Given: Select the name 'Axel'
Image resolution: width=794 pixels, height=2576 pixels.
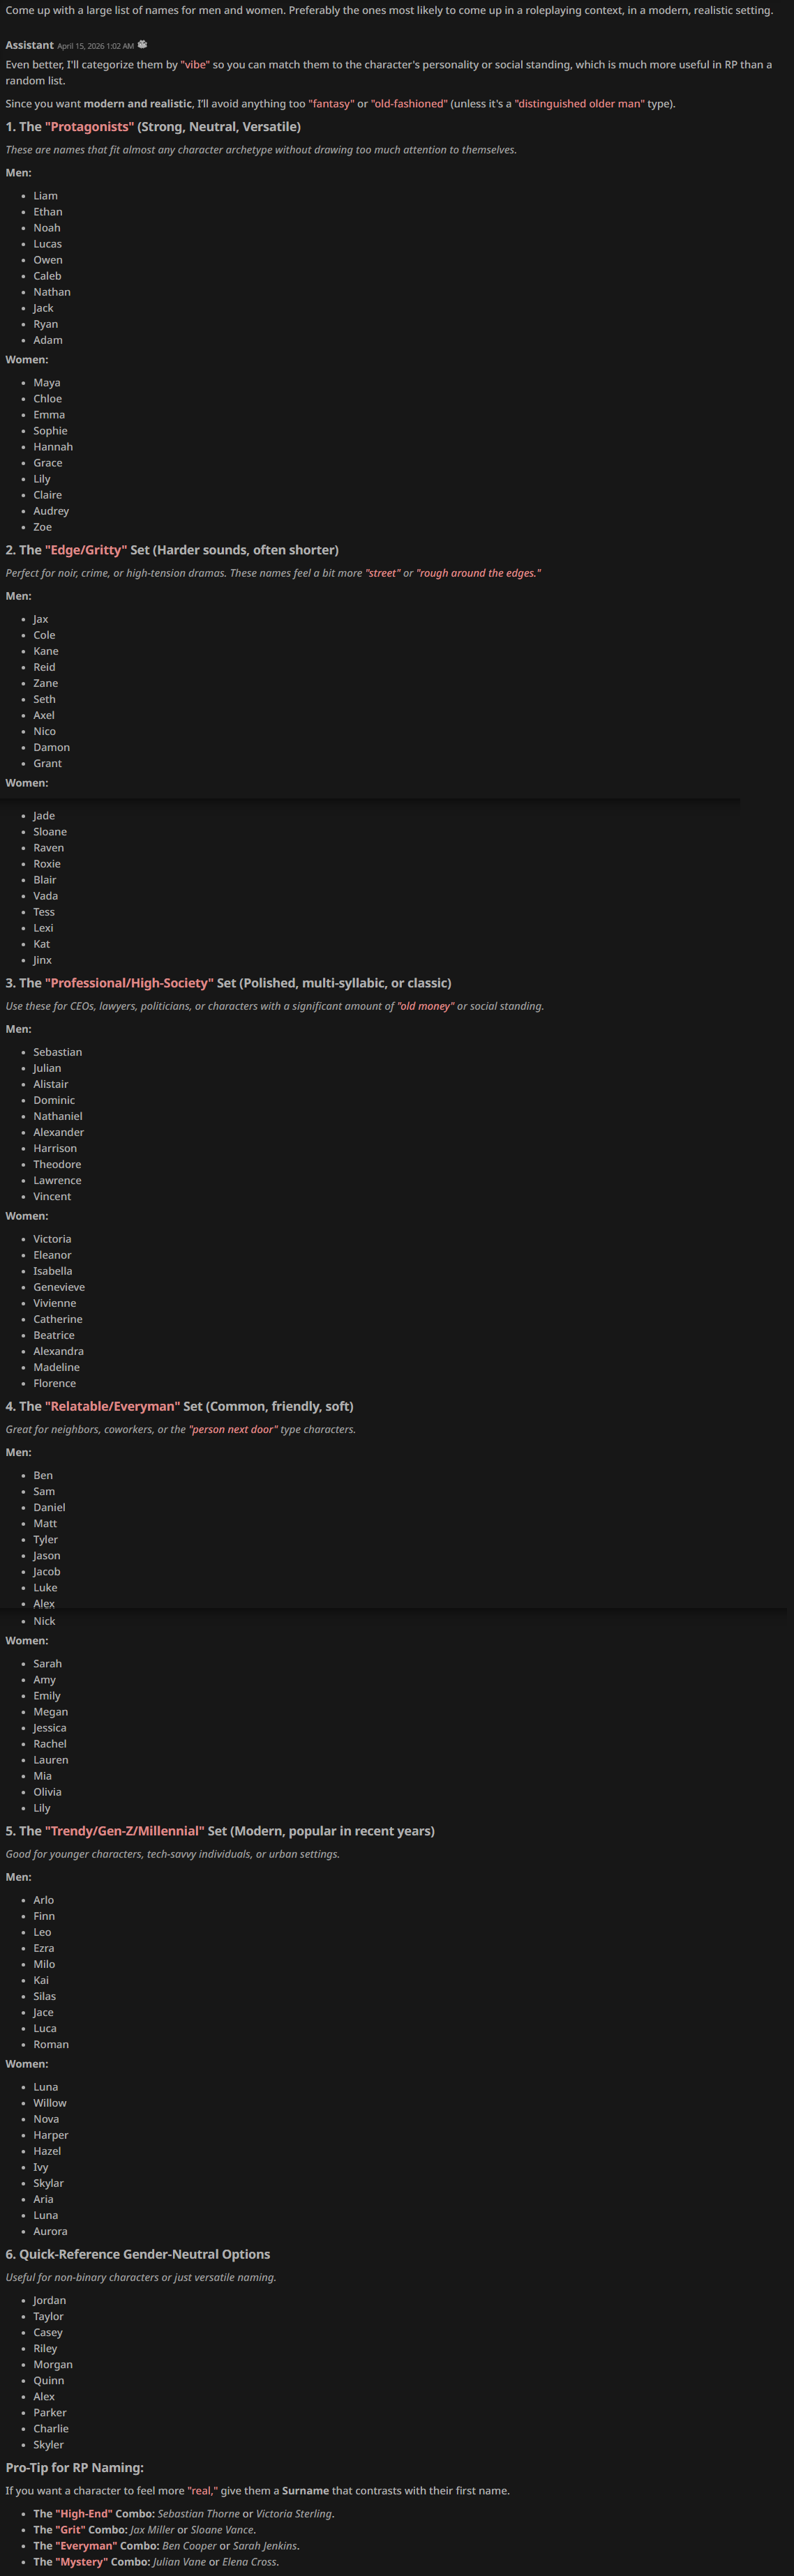Looking at the screenshot, I should (44, 715).
